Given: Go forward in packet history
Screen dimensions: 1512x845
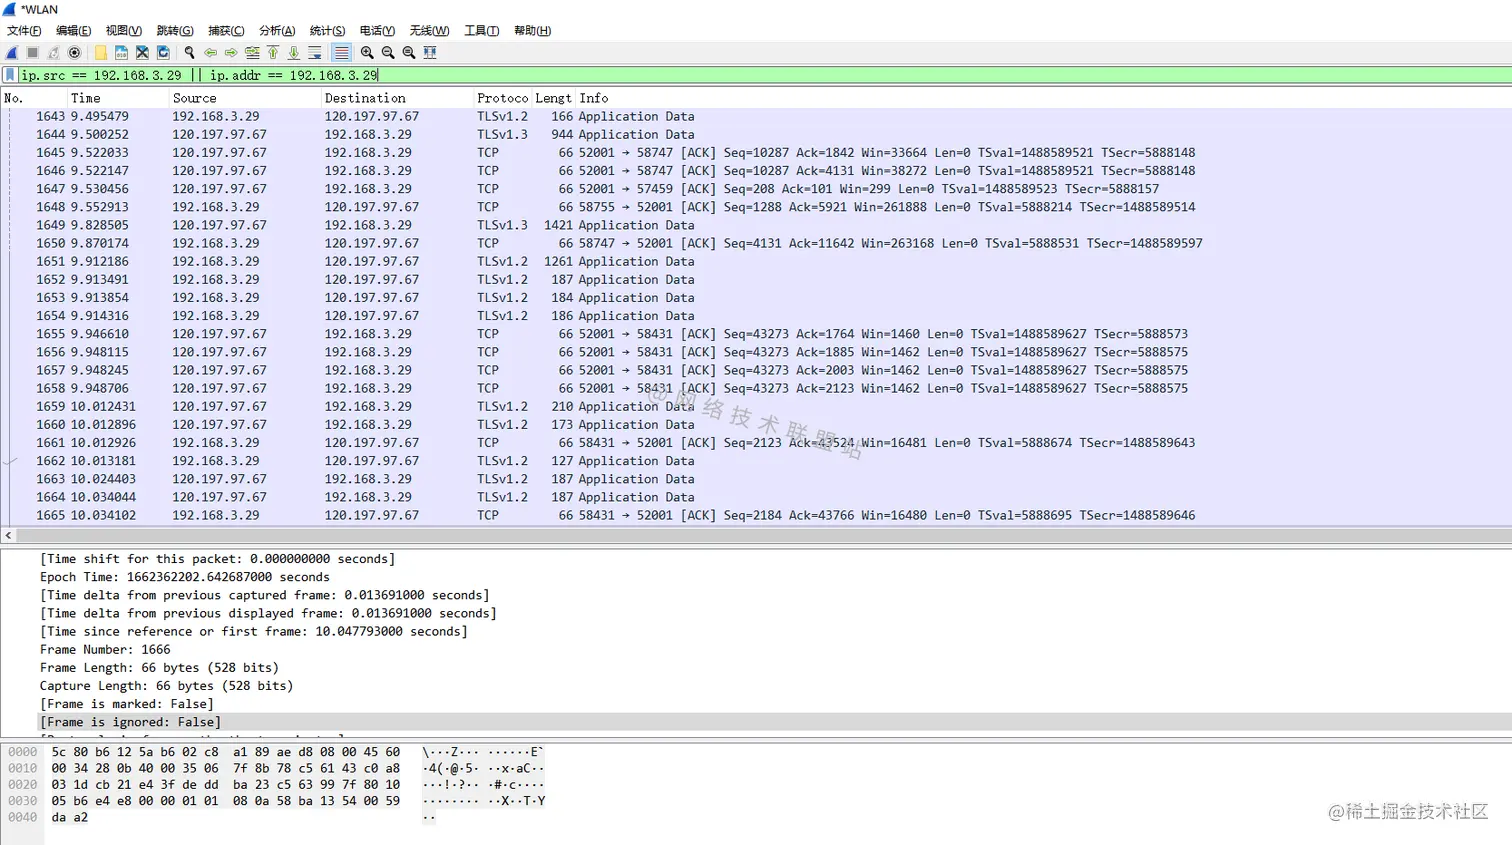Looking at the screenshot, I should pos(231,52).
